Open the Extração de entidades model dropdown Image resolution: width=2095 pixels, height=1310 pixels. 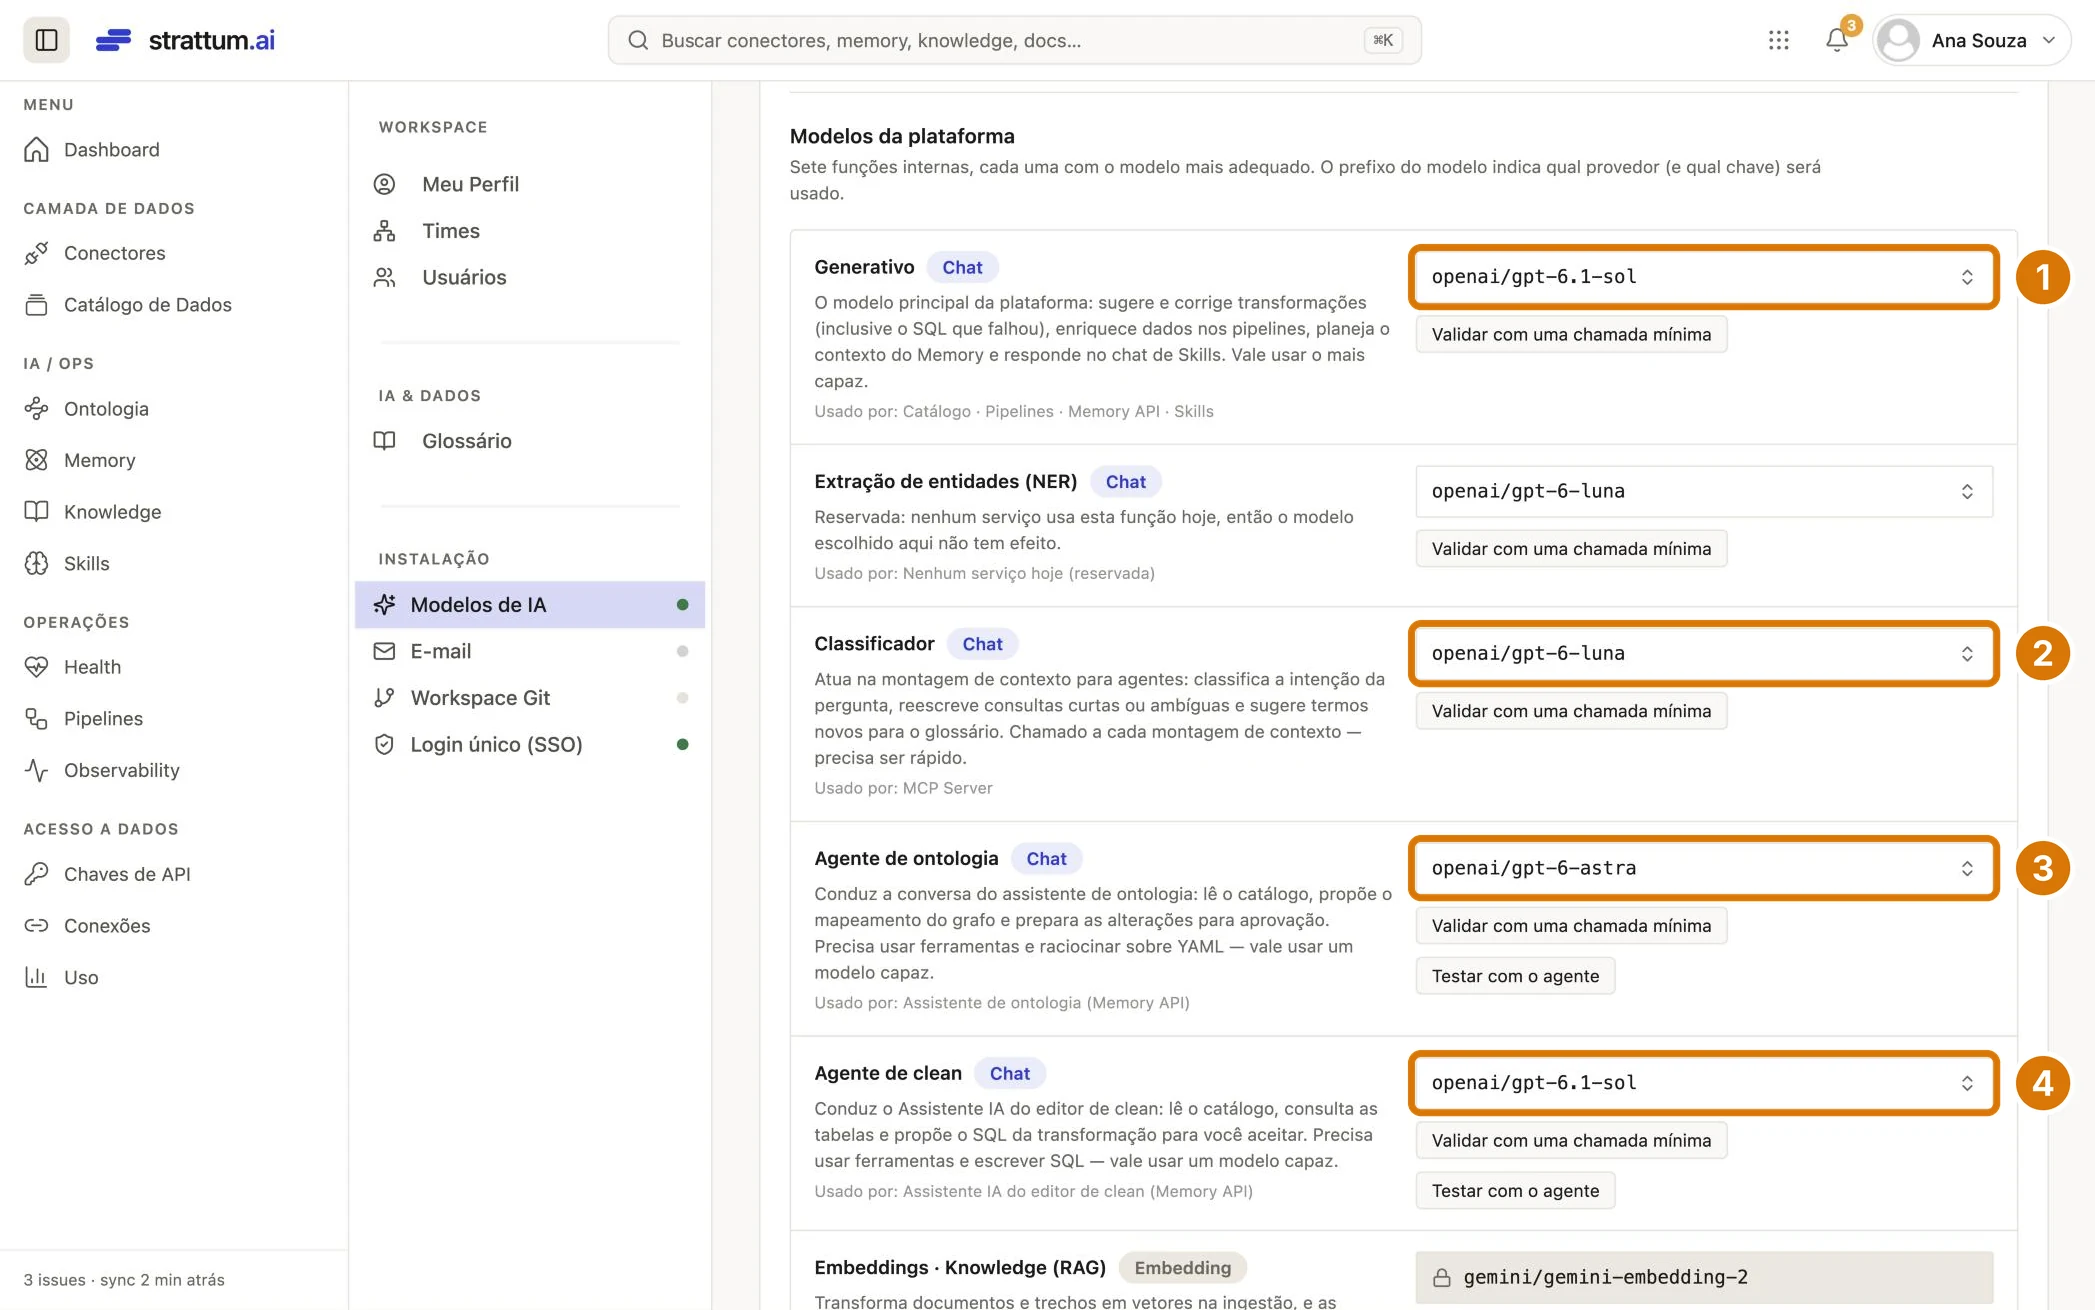[1703, 491]
